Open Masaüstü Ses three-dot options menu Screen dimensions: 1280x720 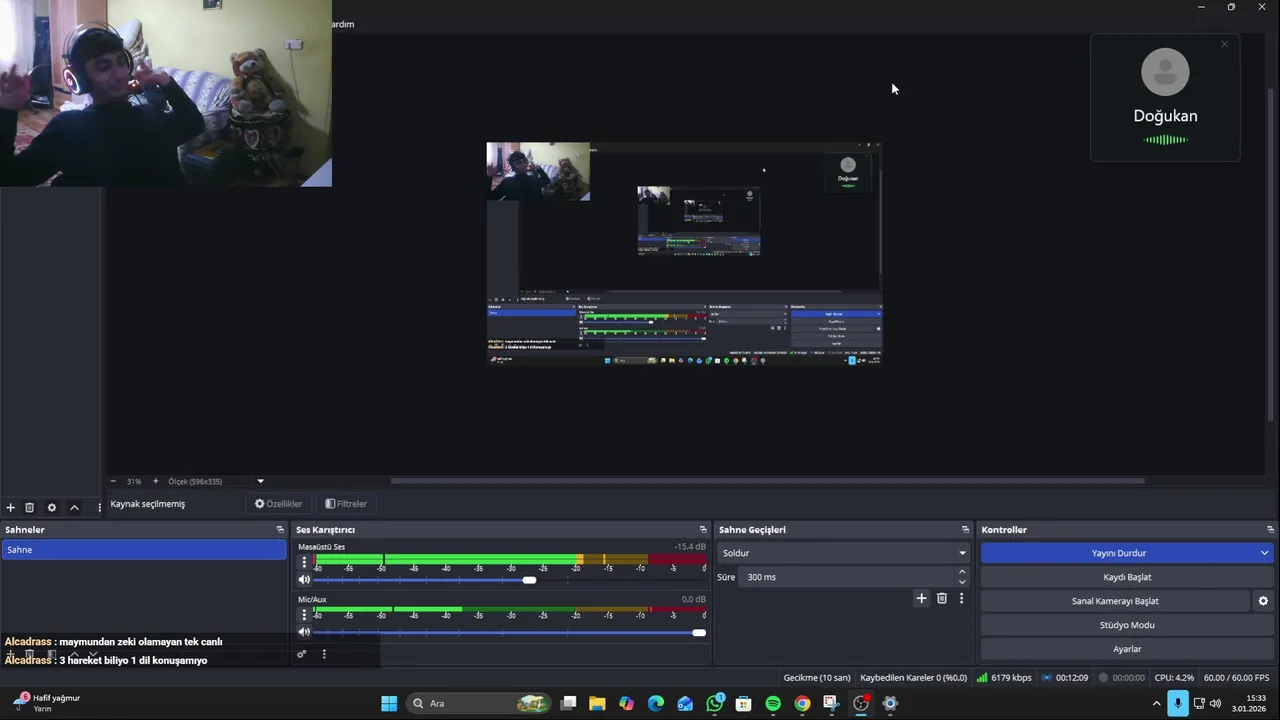click(x=304, y=562)
